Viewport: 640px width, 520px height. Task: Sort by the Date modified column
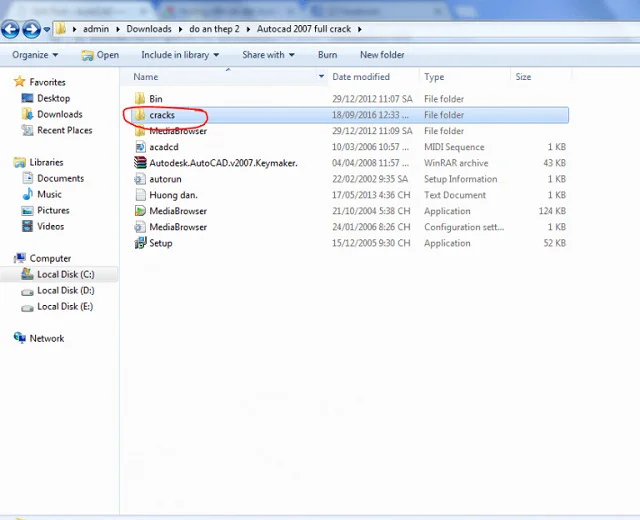tap(361, 77)
